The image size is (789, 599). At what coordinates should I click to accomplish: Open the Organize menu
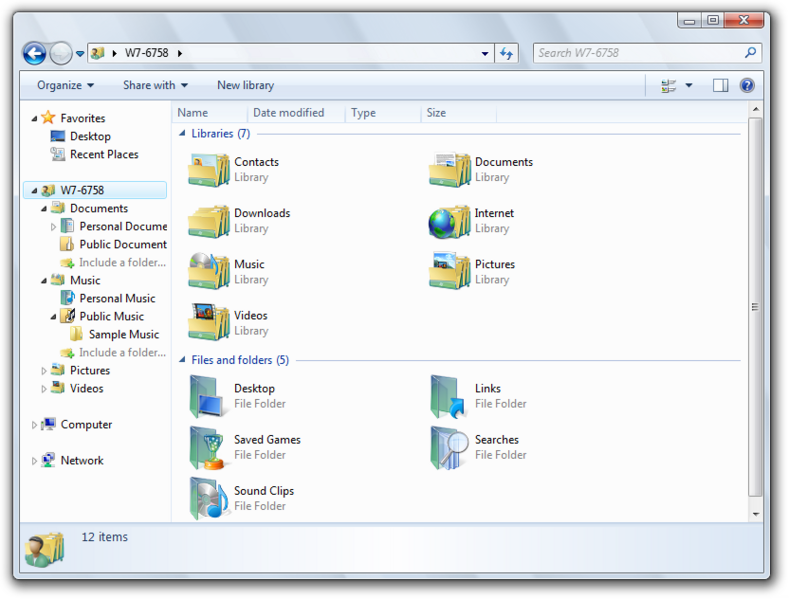65,85
